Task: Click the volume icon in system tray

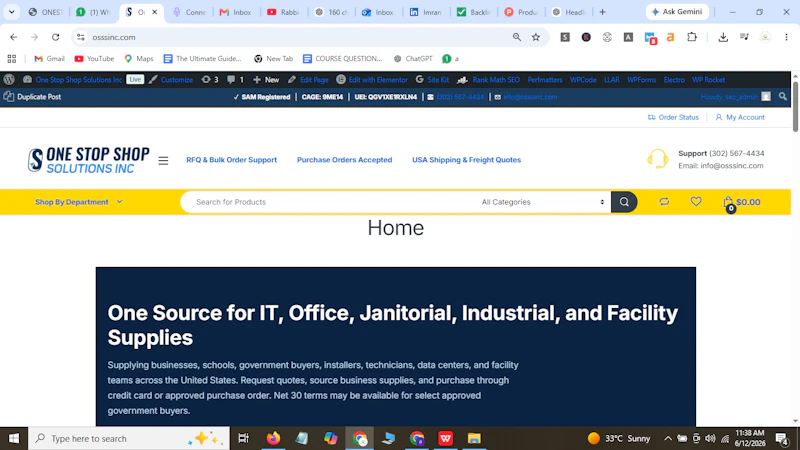Action: click(x=710, y=438)
